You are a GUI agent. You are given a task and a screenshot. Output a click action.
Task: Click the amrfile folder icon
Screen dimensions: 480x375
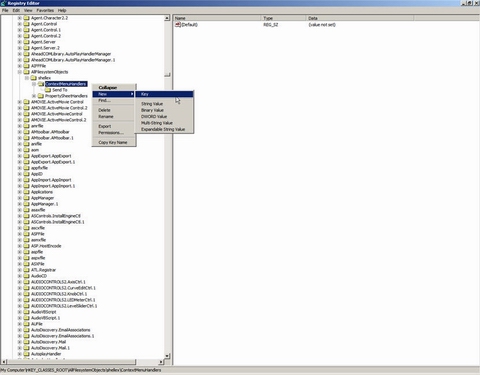(27, 126)
